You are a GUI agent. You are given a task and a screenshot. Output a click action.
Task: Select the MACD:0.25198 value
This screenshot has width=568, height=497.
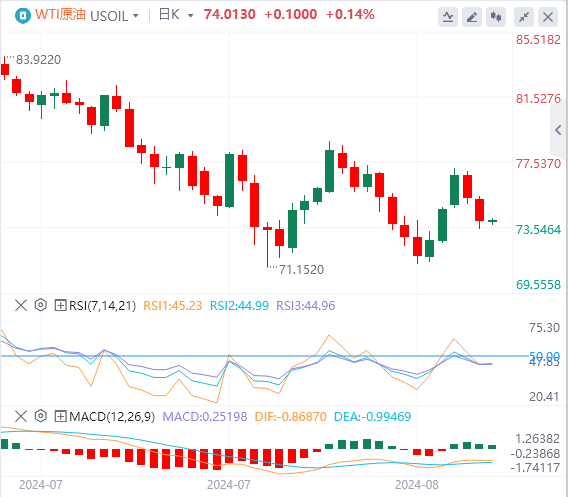[205, 417]
